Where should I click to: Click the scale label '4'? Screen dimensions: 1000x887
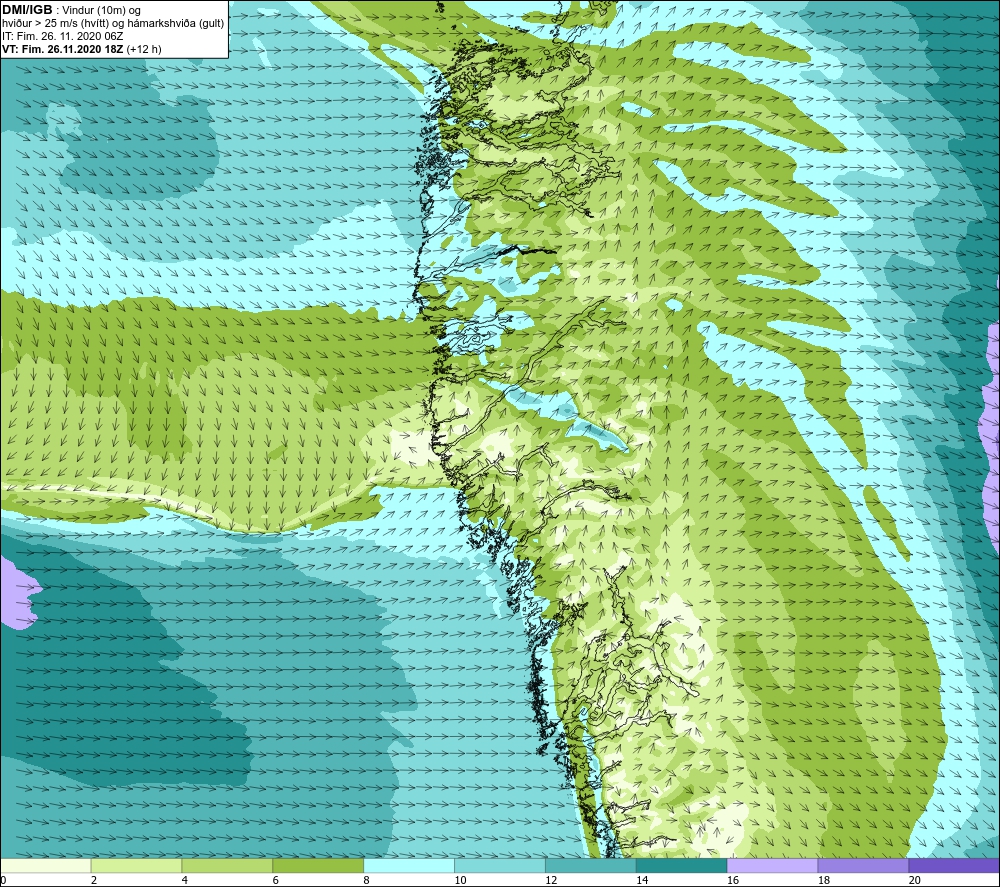click(185, 880)
